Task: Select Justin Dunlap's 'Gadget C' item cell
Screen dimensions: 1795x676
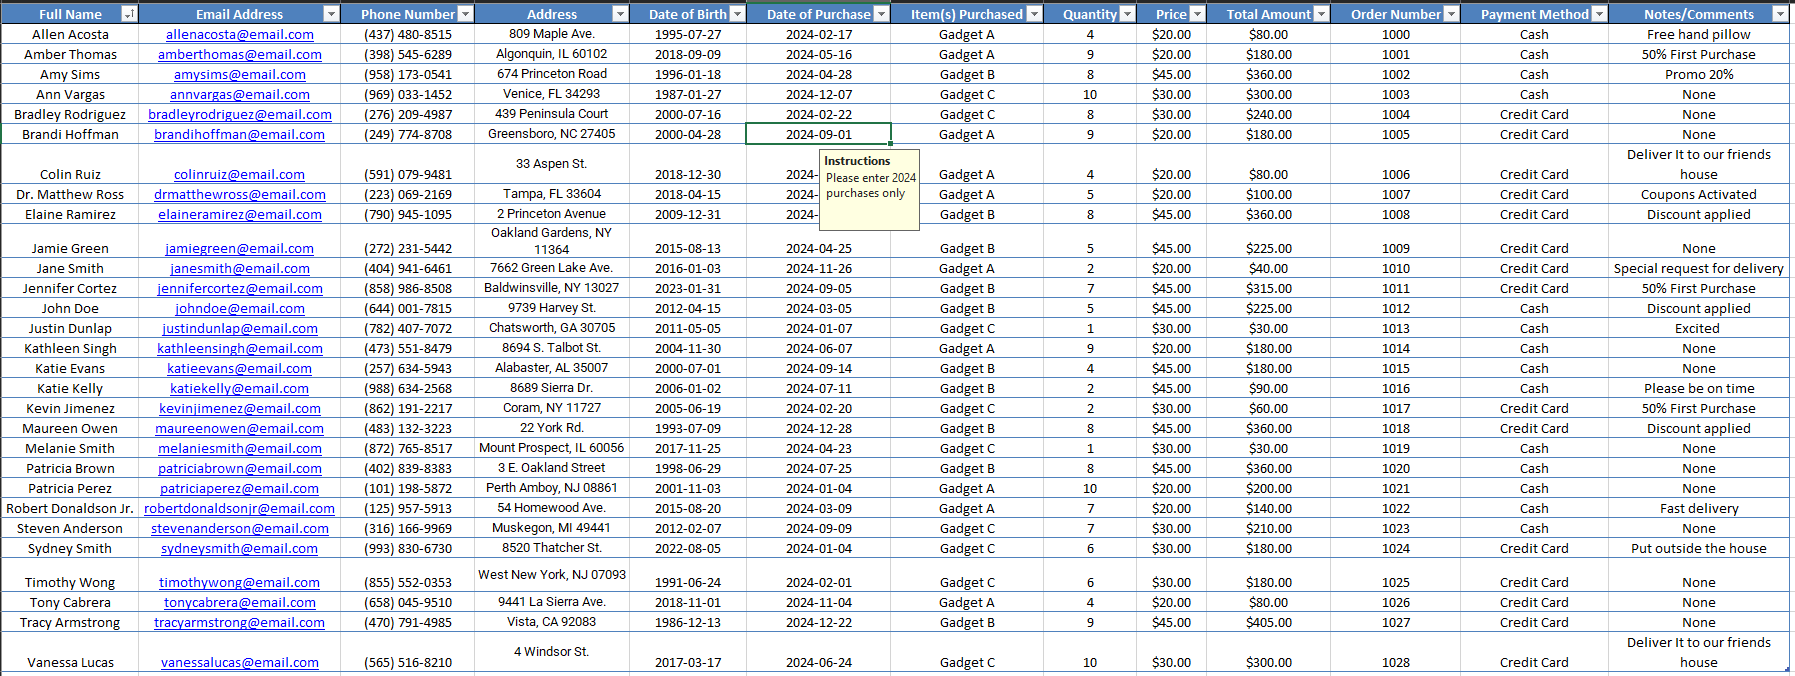Action: click(967, 328)
